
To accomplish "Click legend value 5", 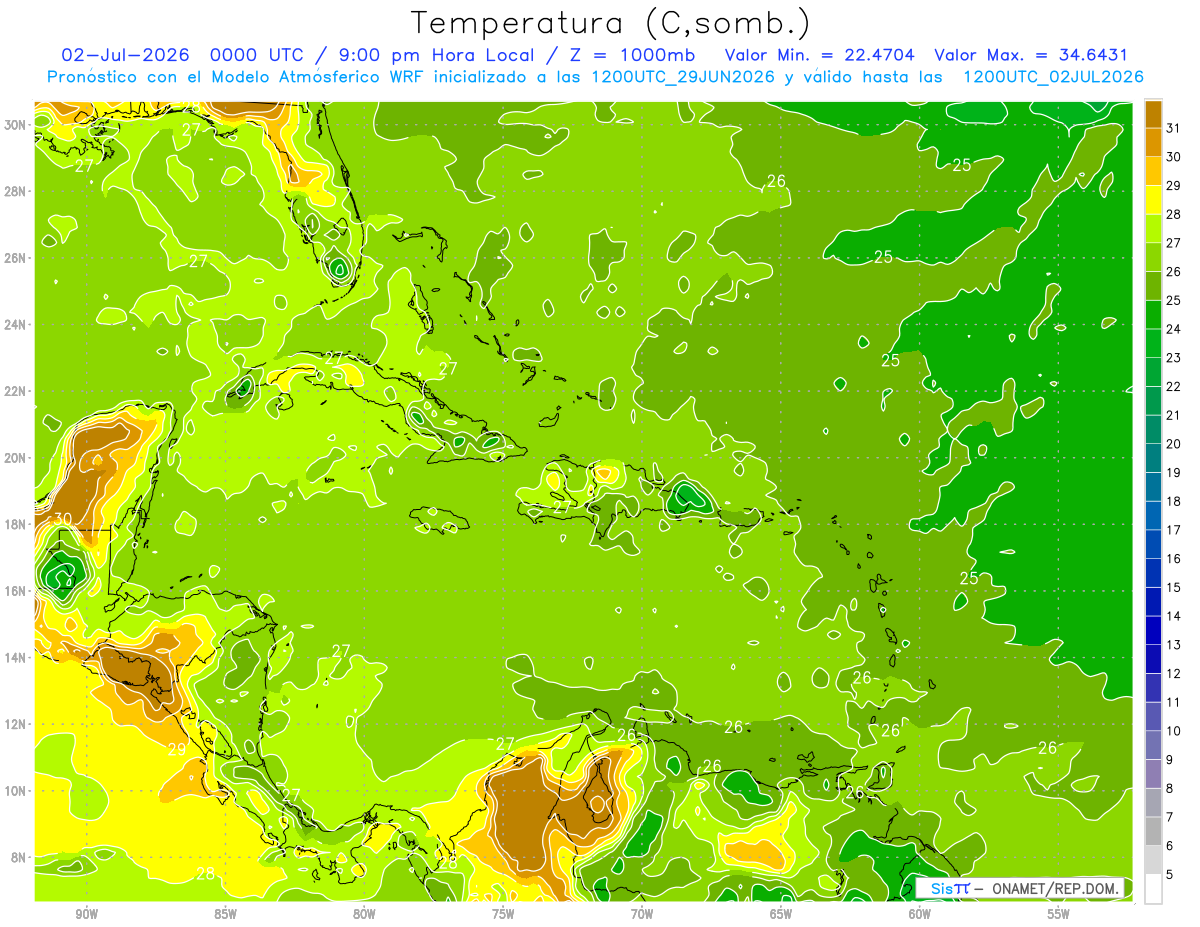I will (x=1171, y=875).
